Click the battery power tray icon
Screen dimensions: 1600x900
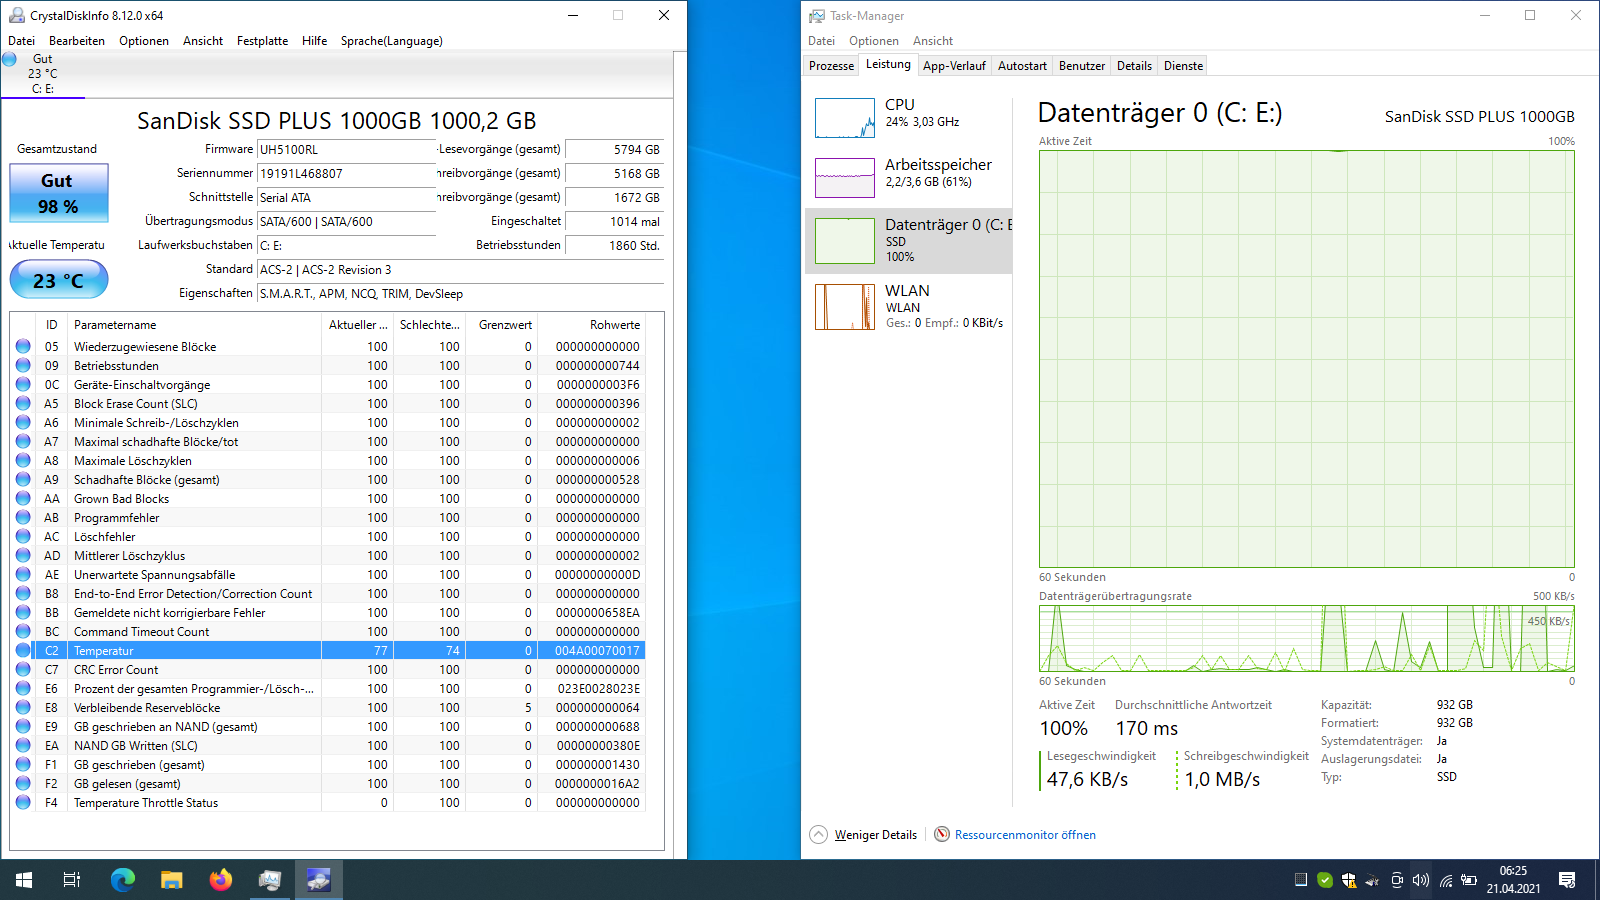point(1469,880)
